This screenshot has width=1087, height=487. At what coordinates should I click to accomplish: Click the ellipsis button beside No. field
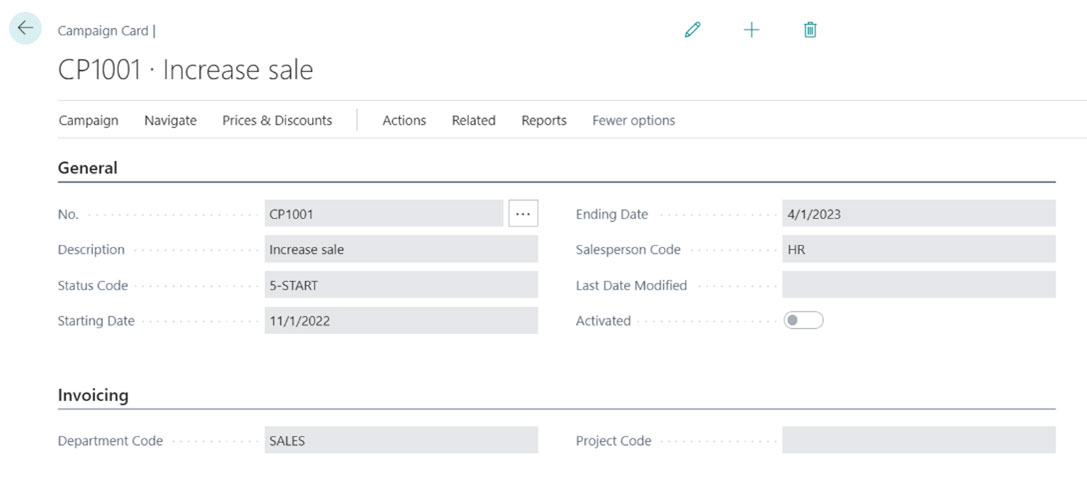[523, 214]
